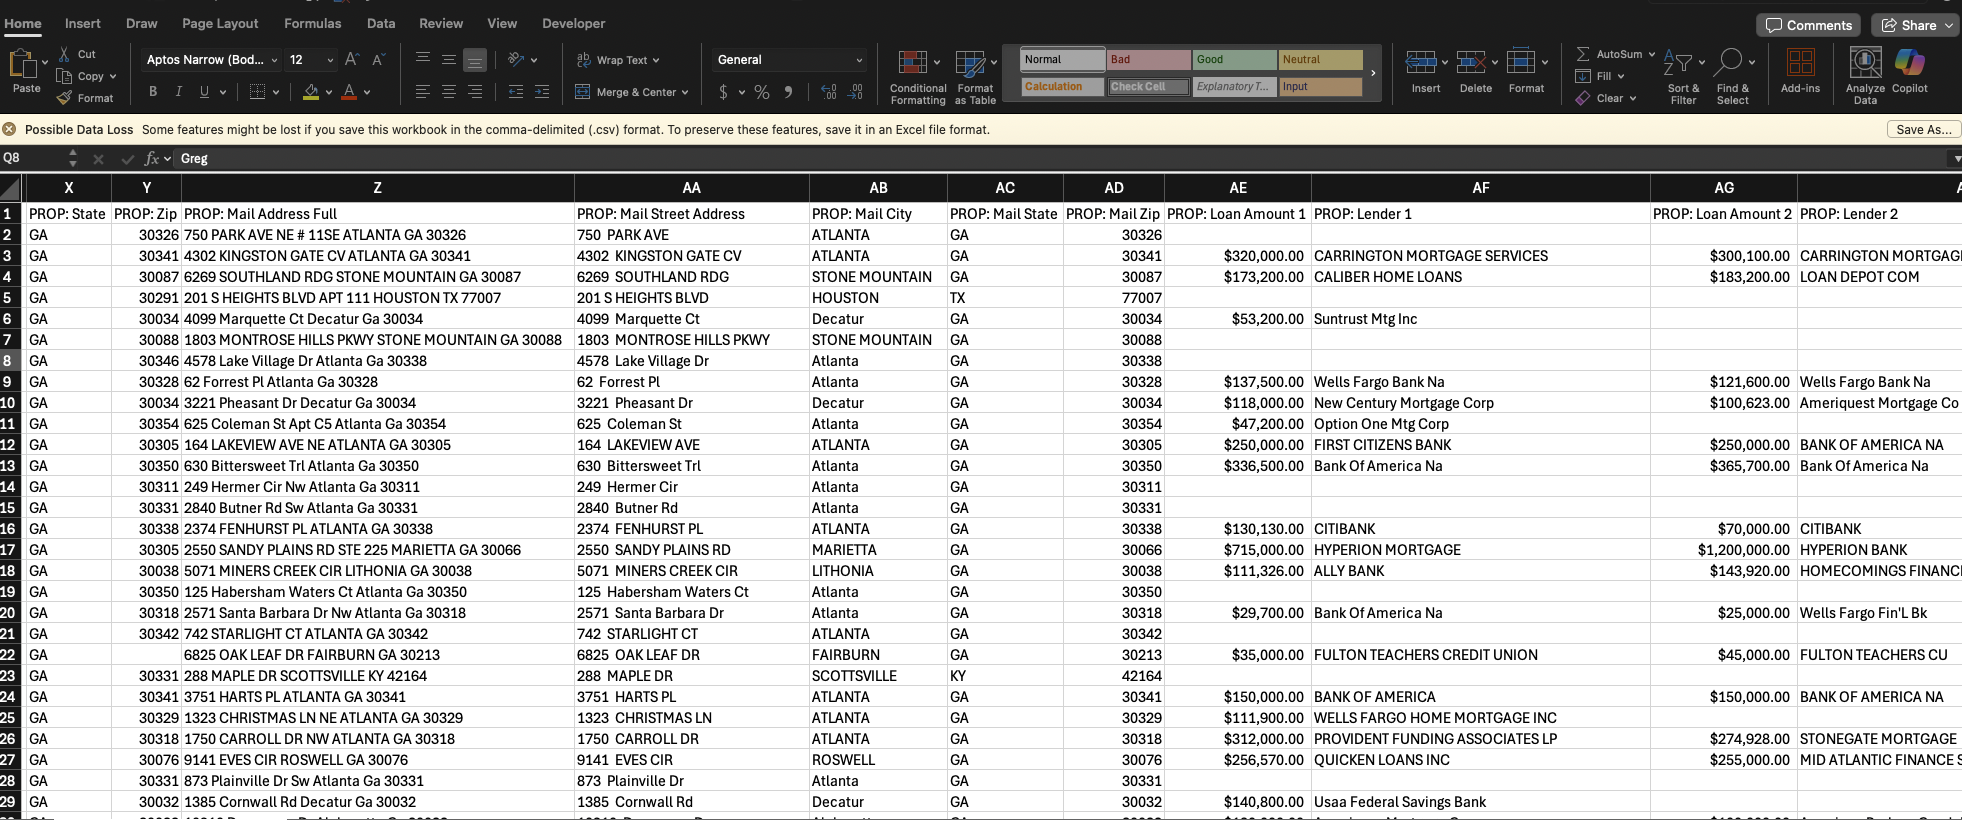Screen dimensions: 1962x820
Task: Open the Paste options arrow
Action: (45, 62)
